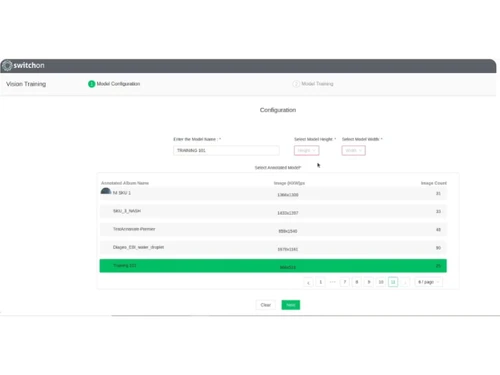The height and width of the screenshot is (375, 500).
Task: Click the Model Training step 2 circle
Action: 296,84
